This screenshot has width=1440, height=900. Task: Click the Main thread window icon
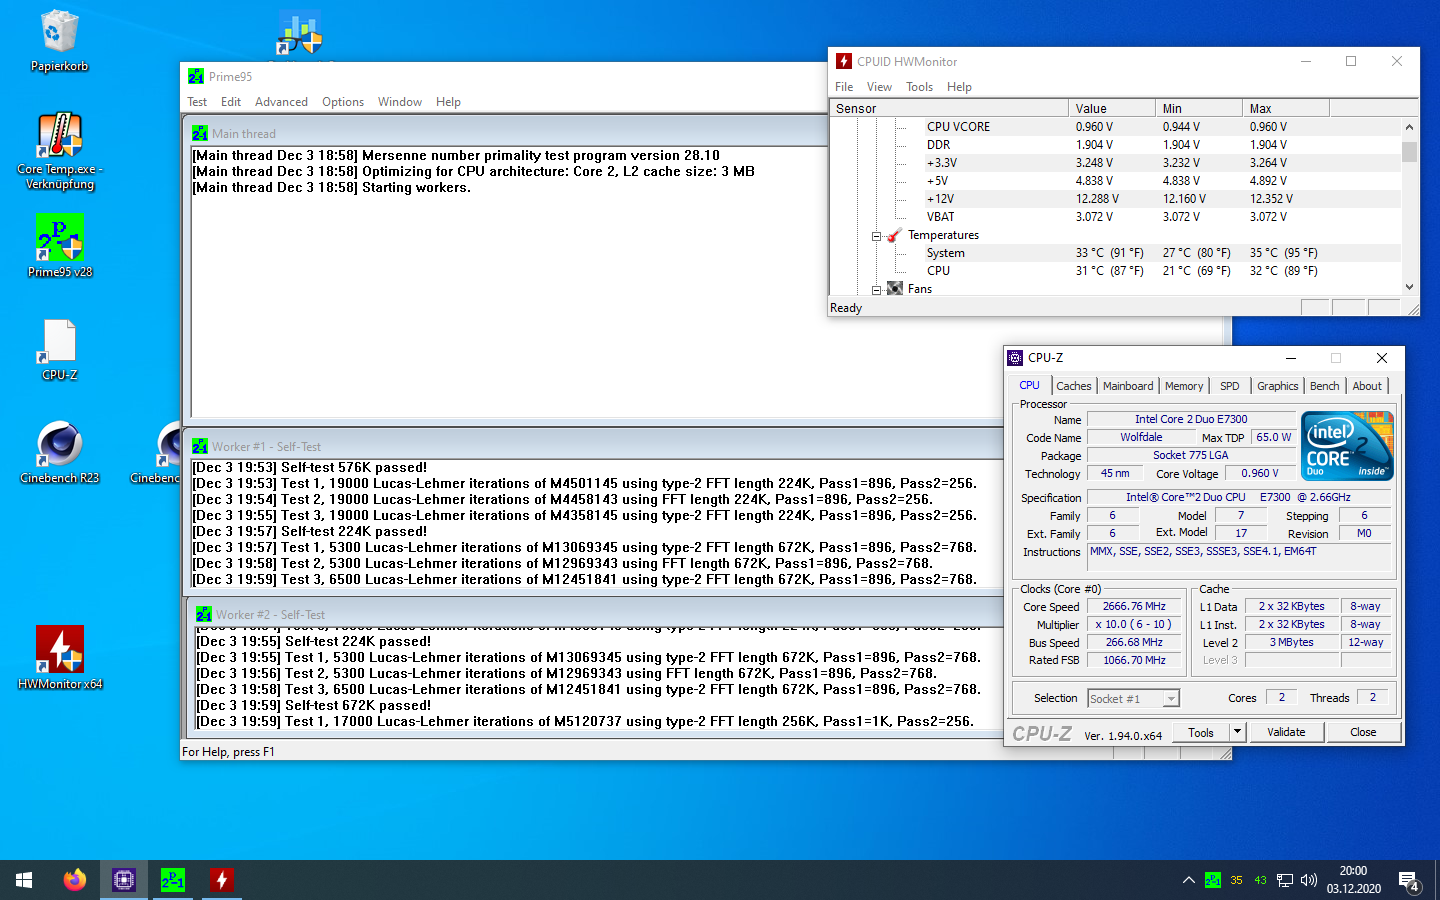200,133
